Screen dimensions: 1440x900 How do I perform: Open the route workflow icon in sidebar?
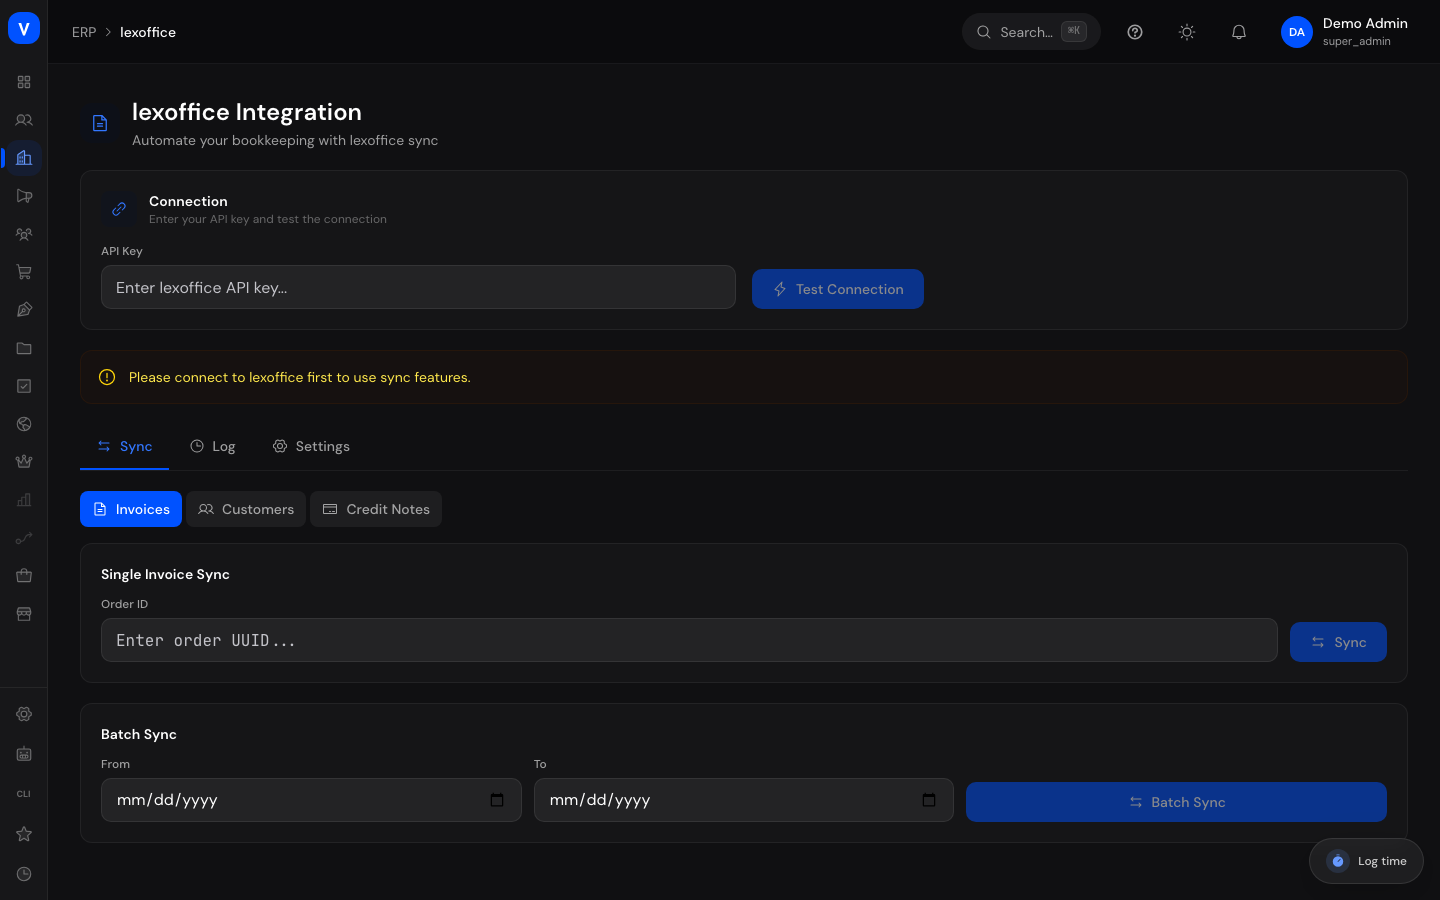(x=24, y=538)
